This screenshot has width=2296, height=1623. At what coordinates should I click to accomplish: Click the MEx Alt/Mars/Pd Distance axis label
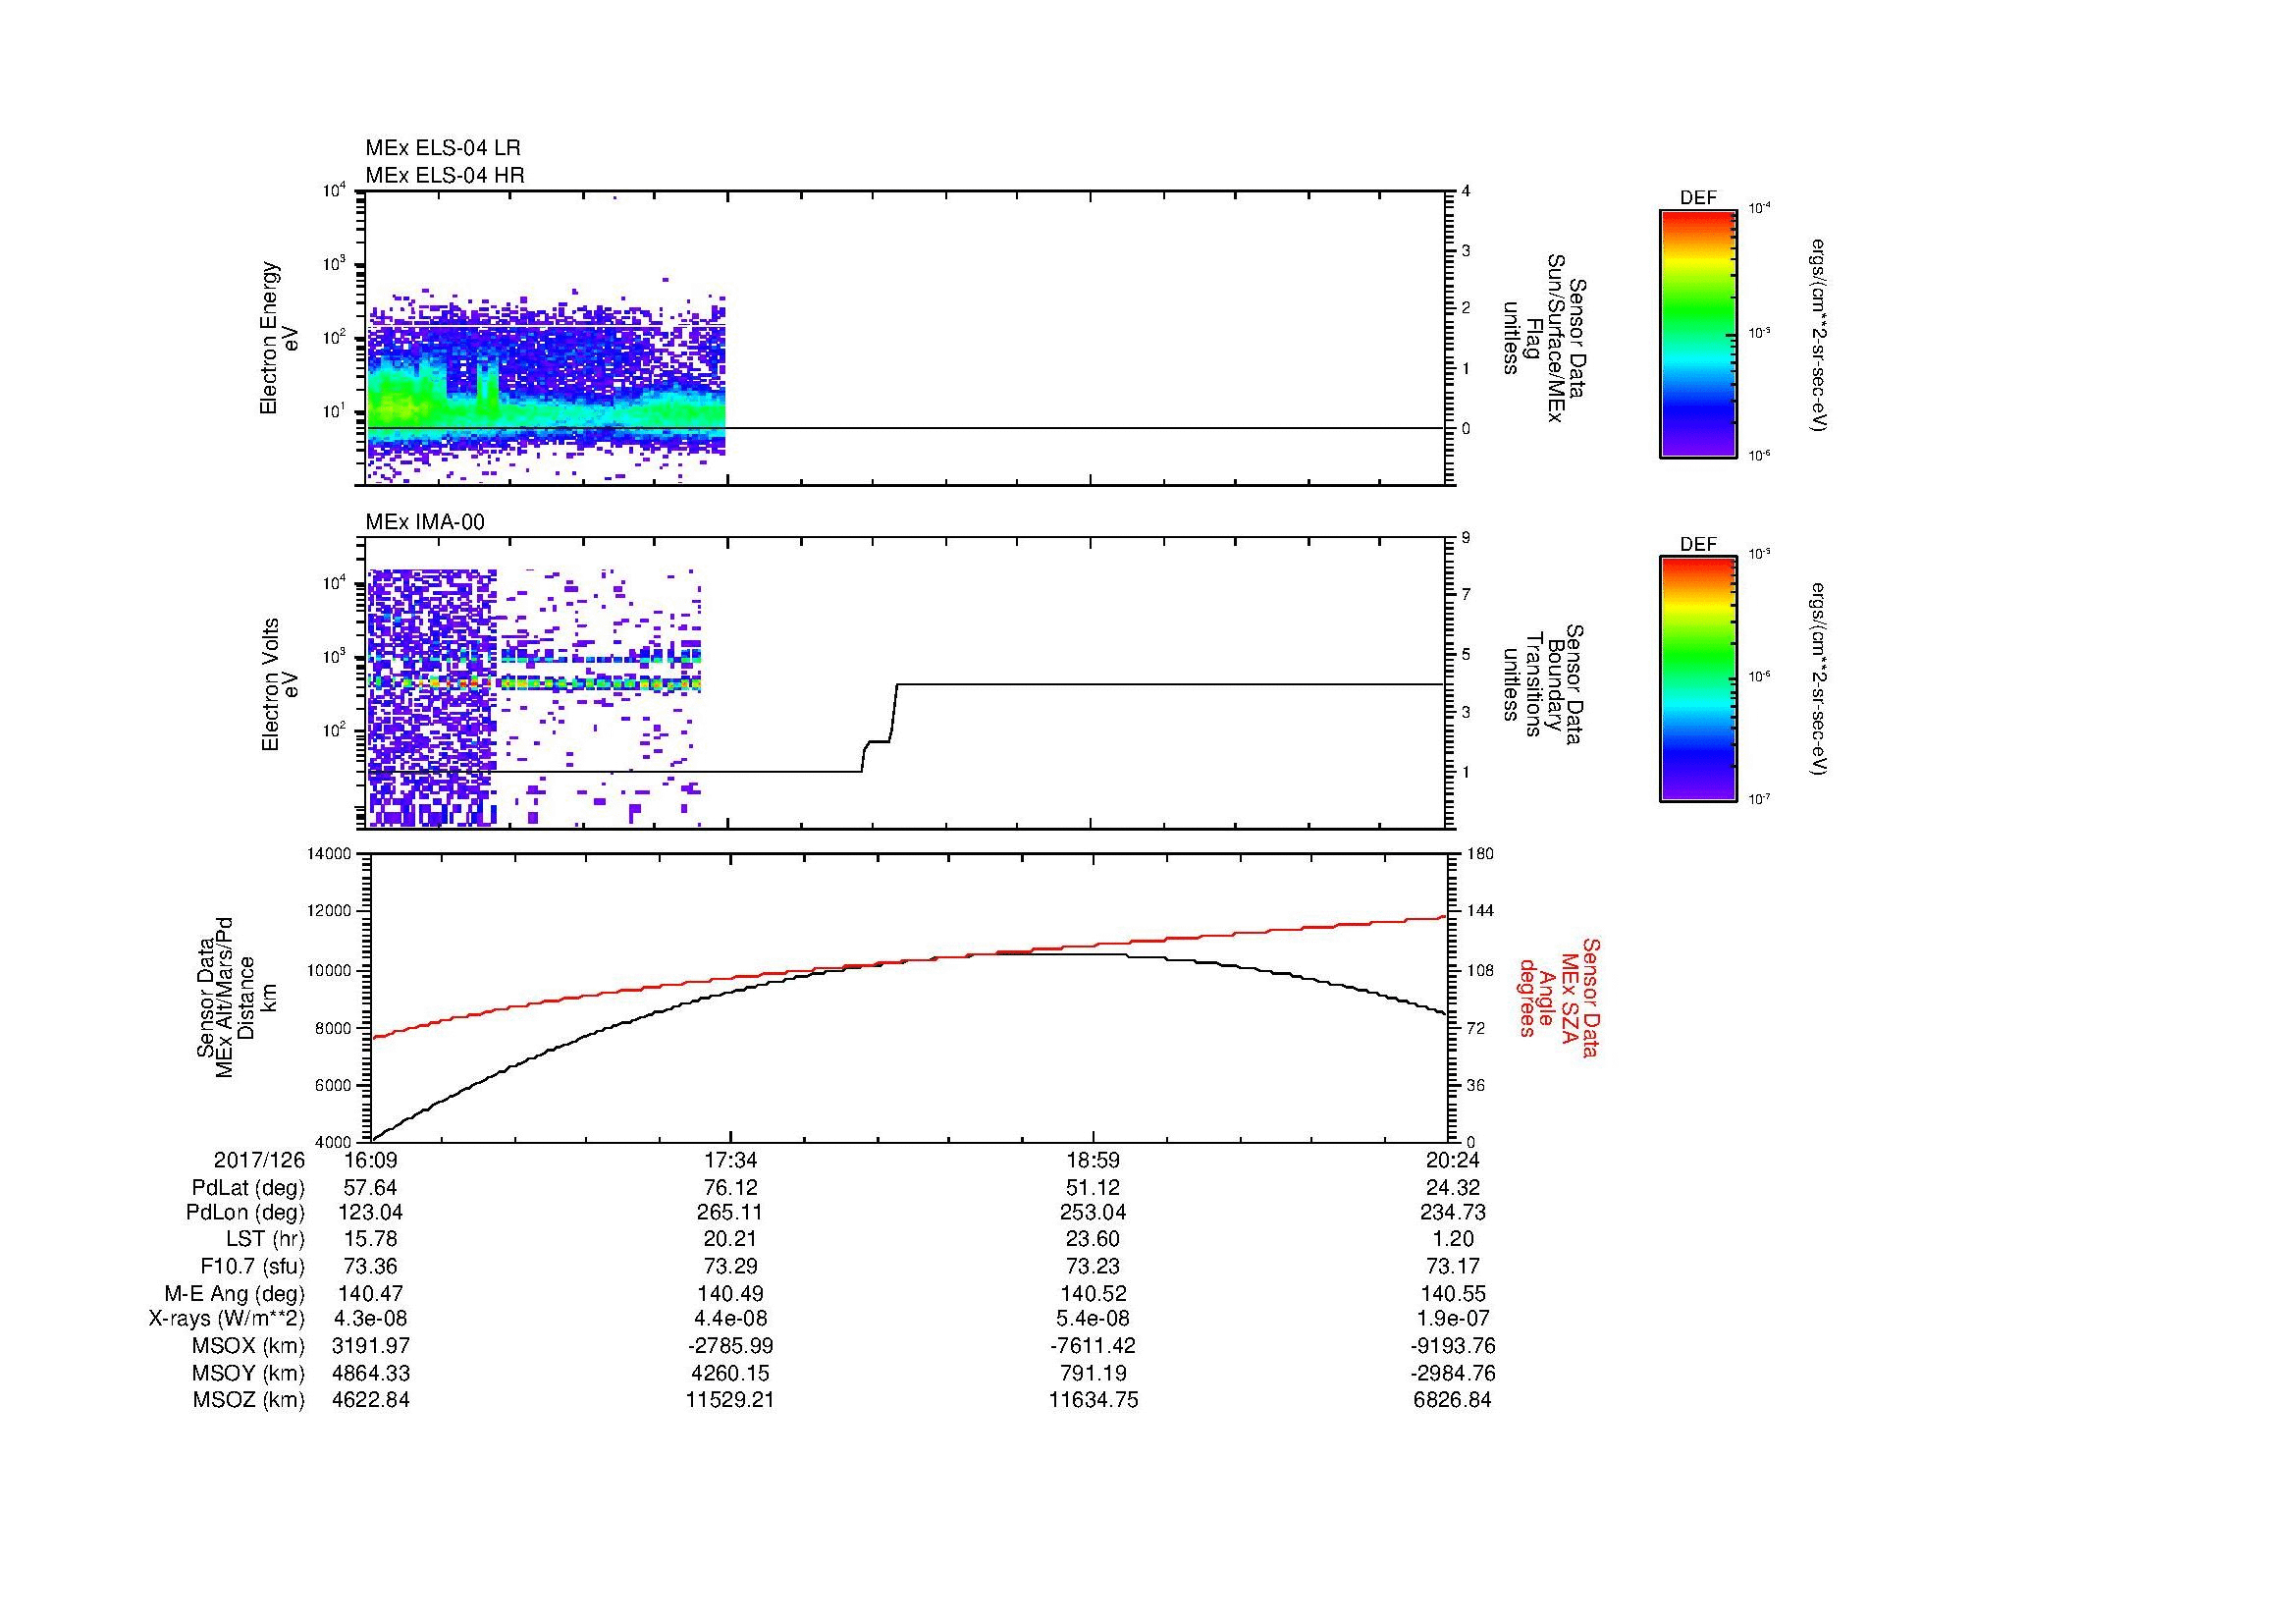pos(236,997)
